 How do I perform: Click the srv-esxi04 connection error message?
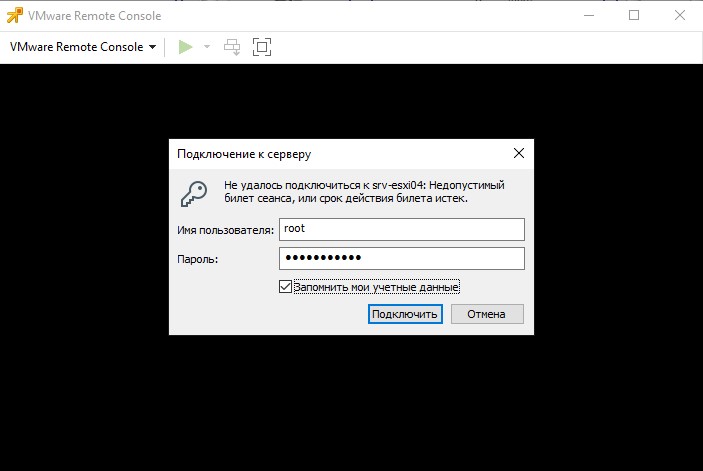click(364, 192)
